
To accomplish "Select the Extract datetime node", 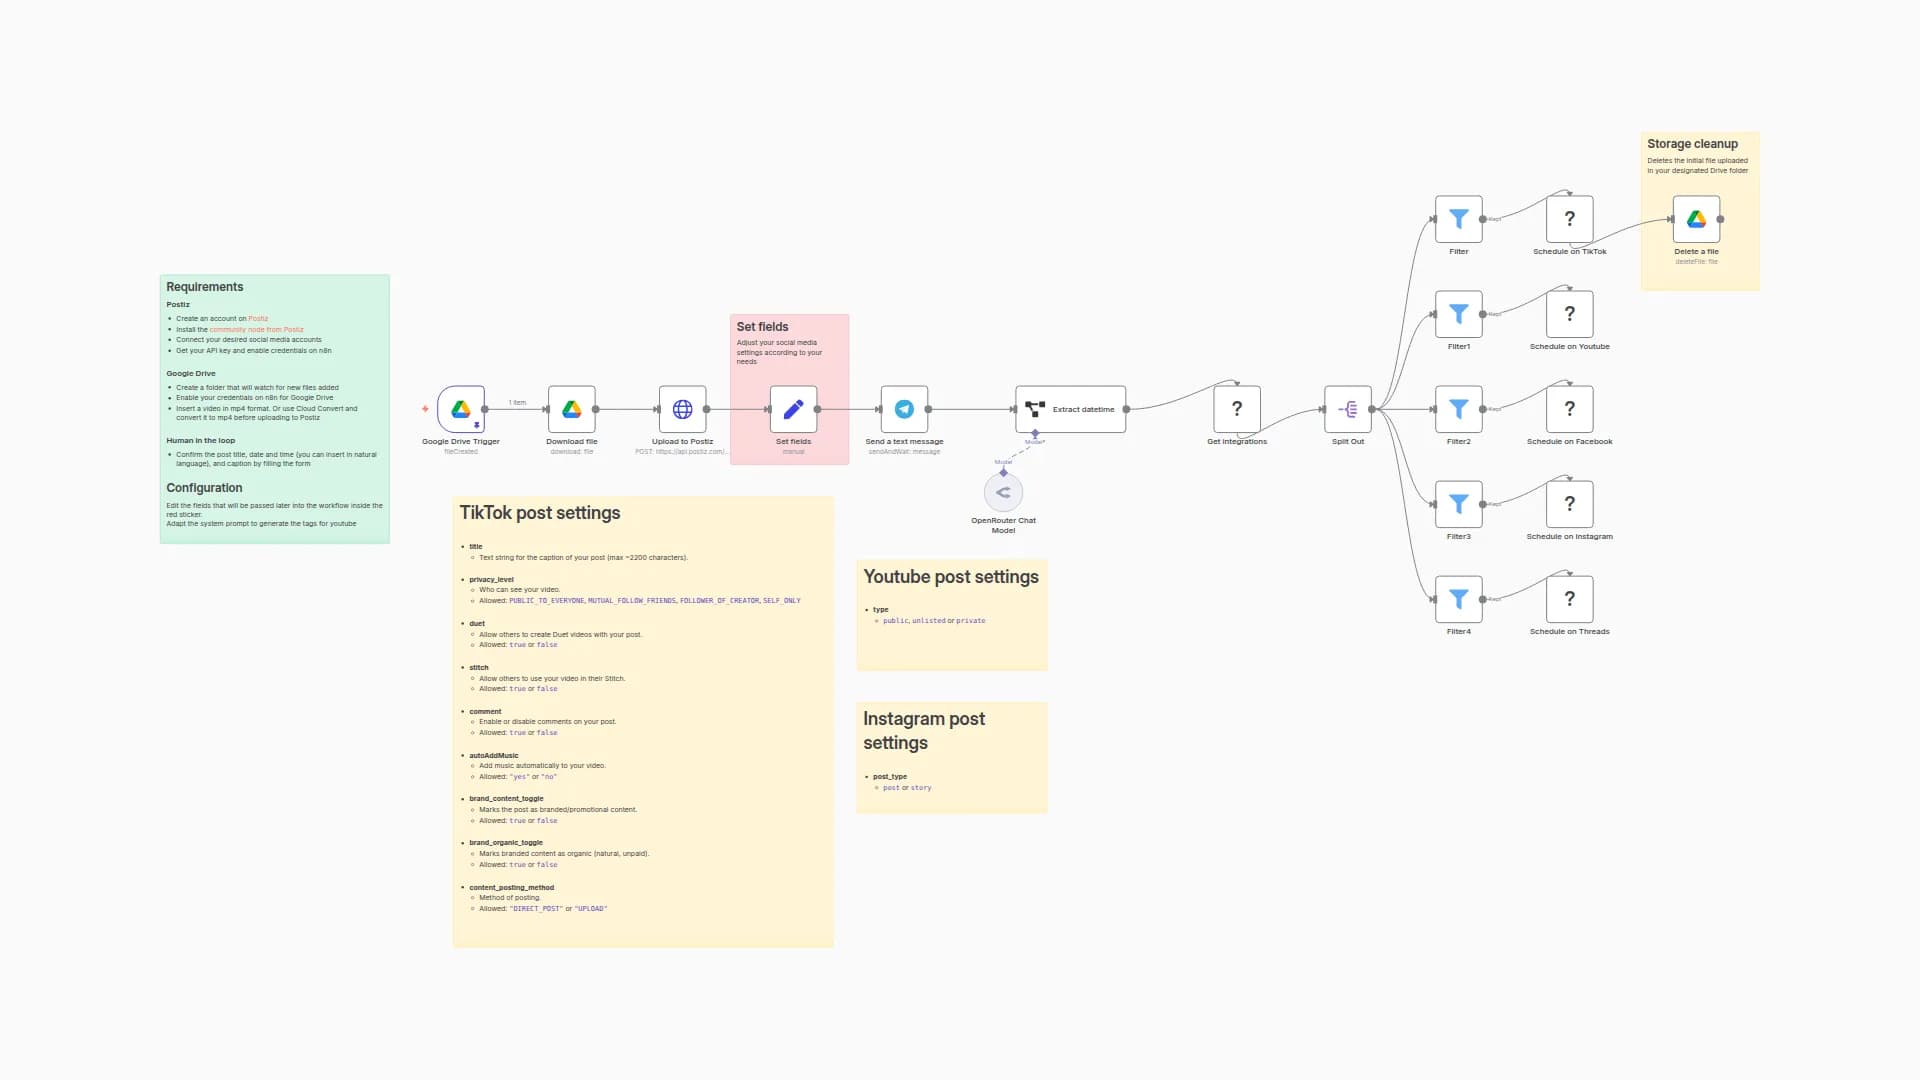I will 1070,409.
